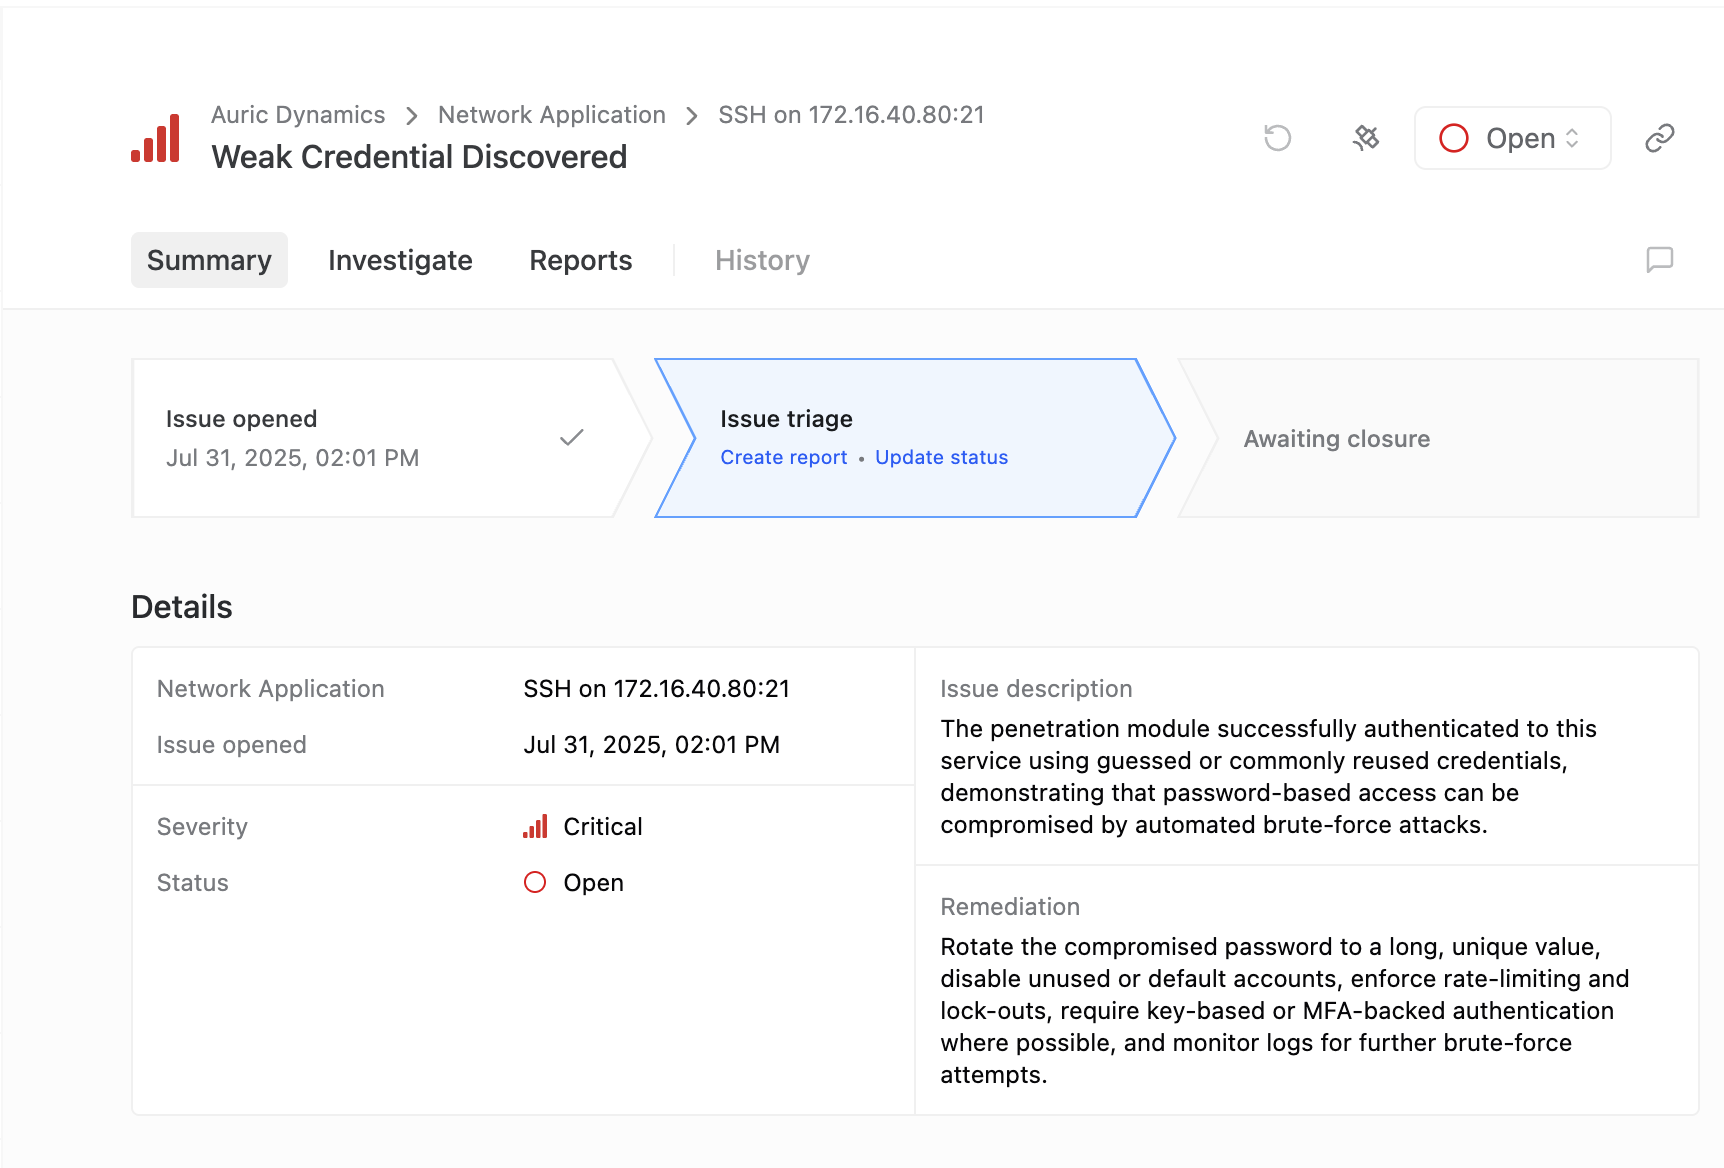Click the refresh/rescan icon in header
Screen dimensions: 1724x1168
1277,138
